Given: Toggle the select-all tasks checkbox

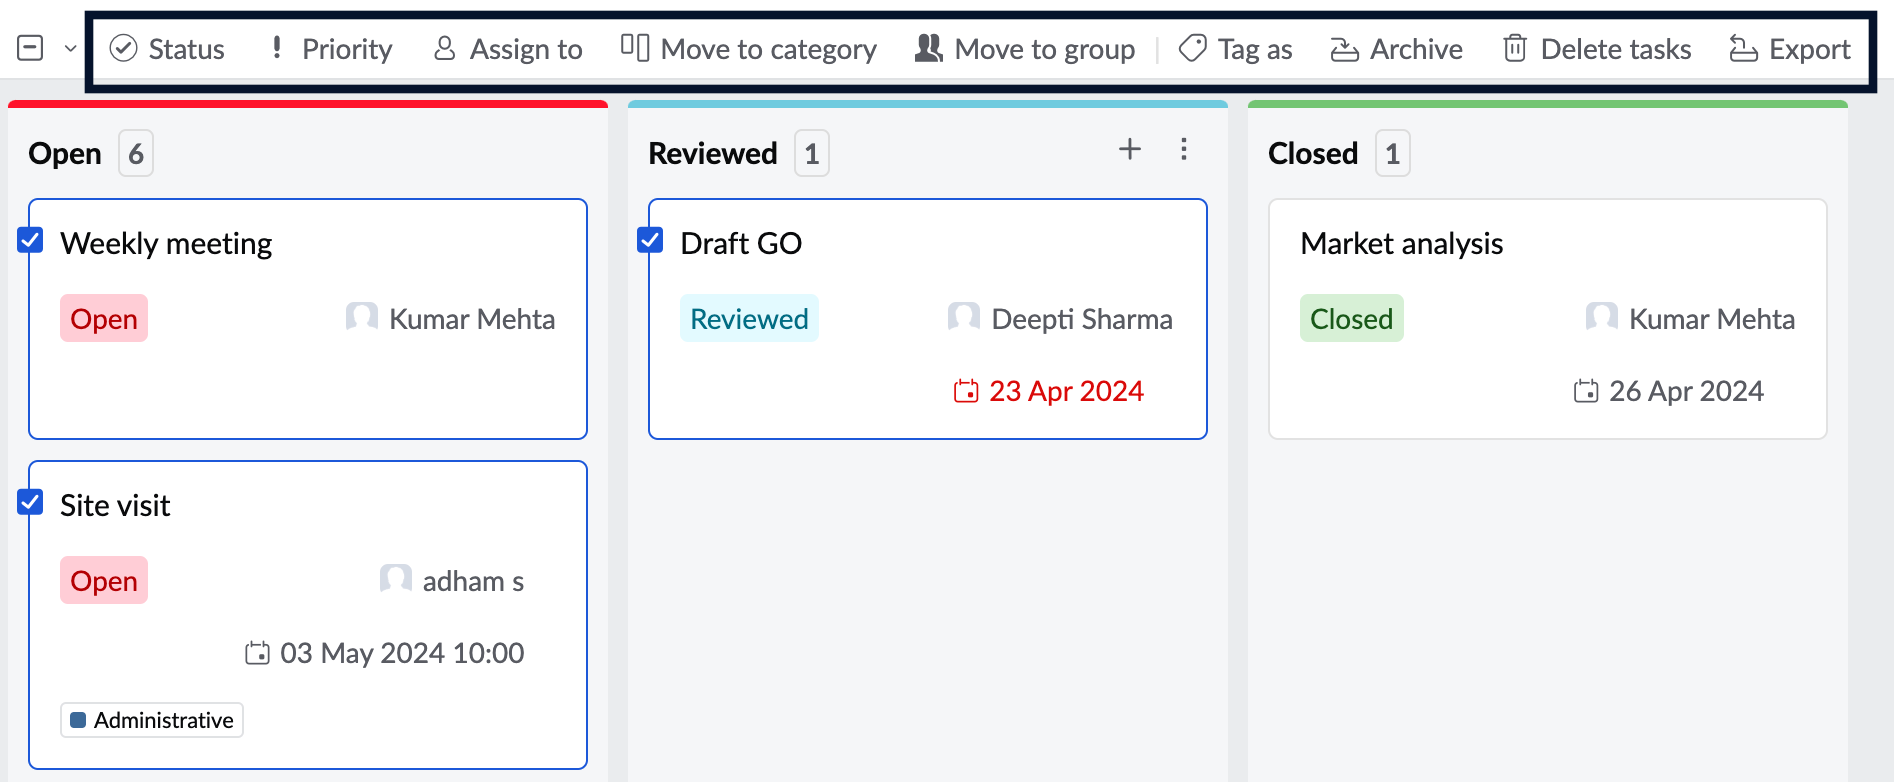Looking at the screenshot, I should (31, 48).
